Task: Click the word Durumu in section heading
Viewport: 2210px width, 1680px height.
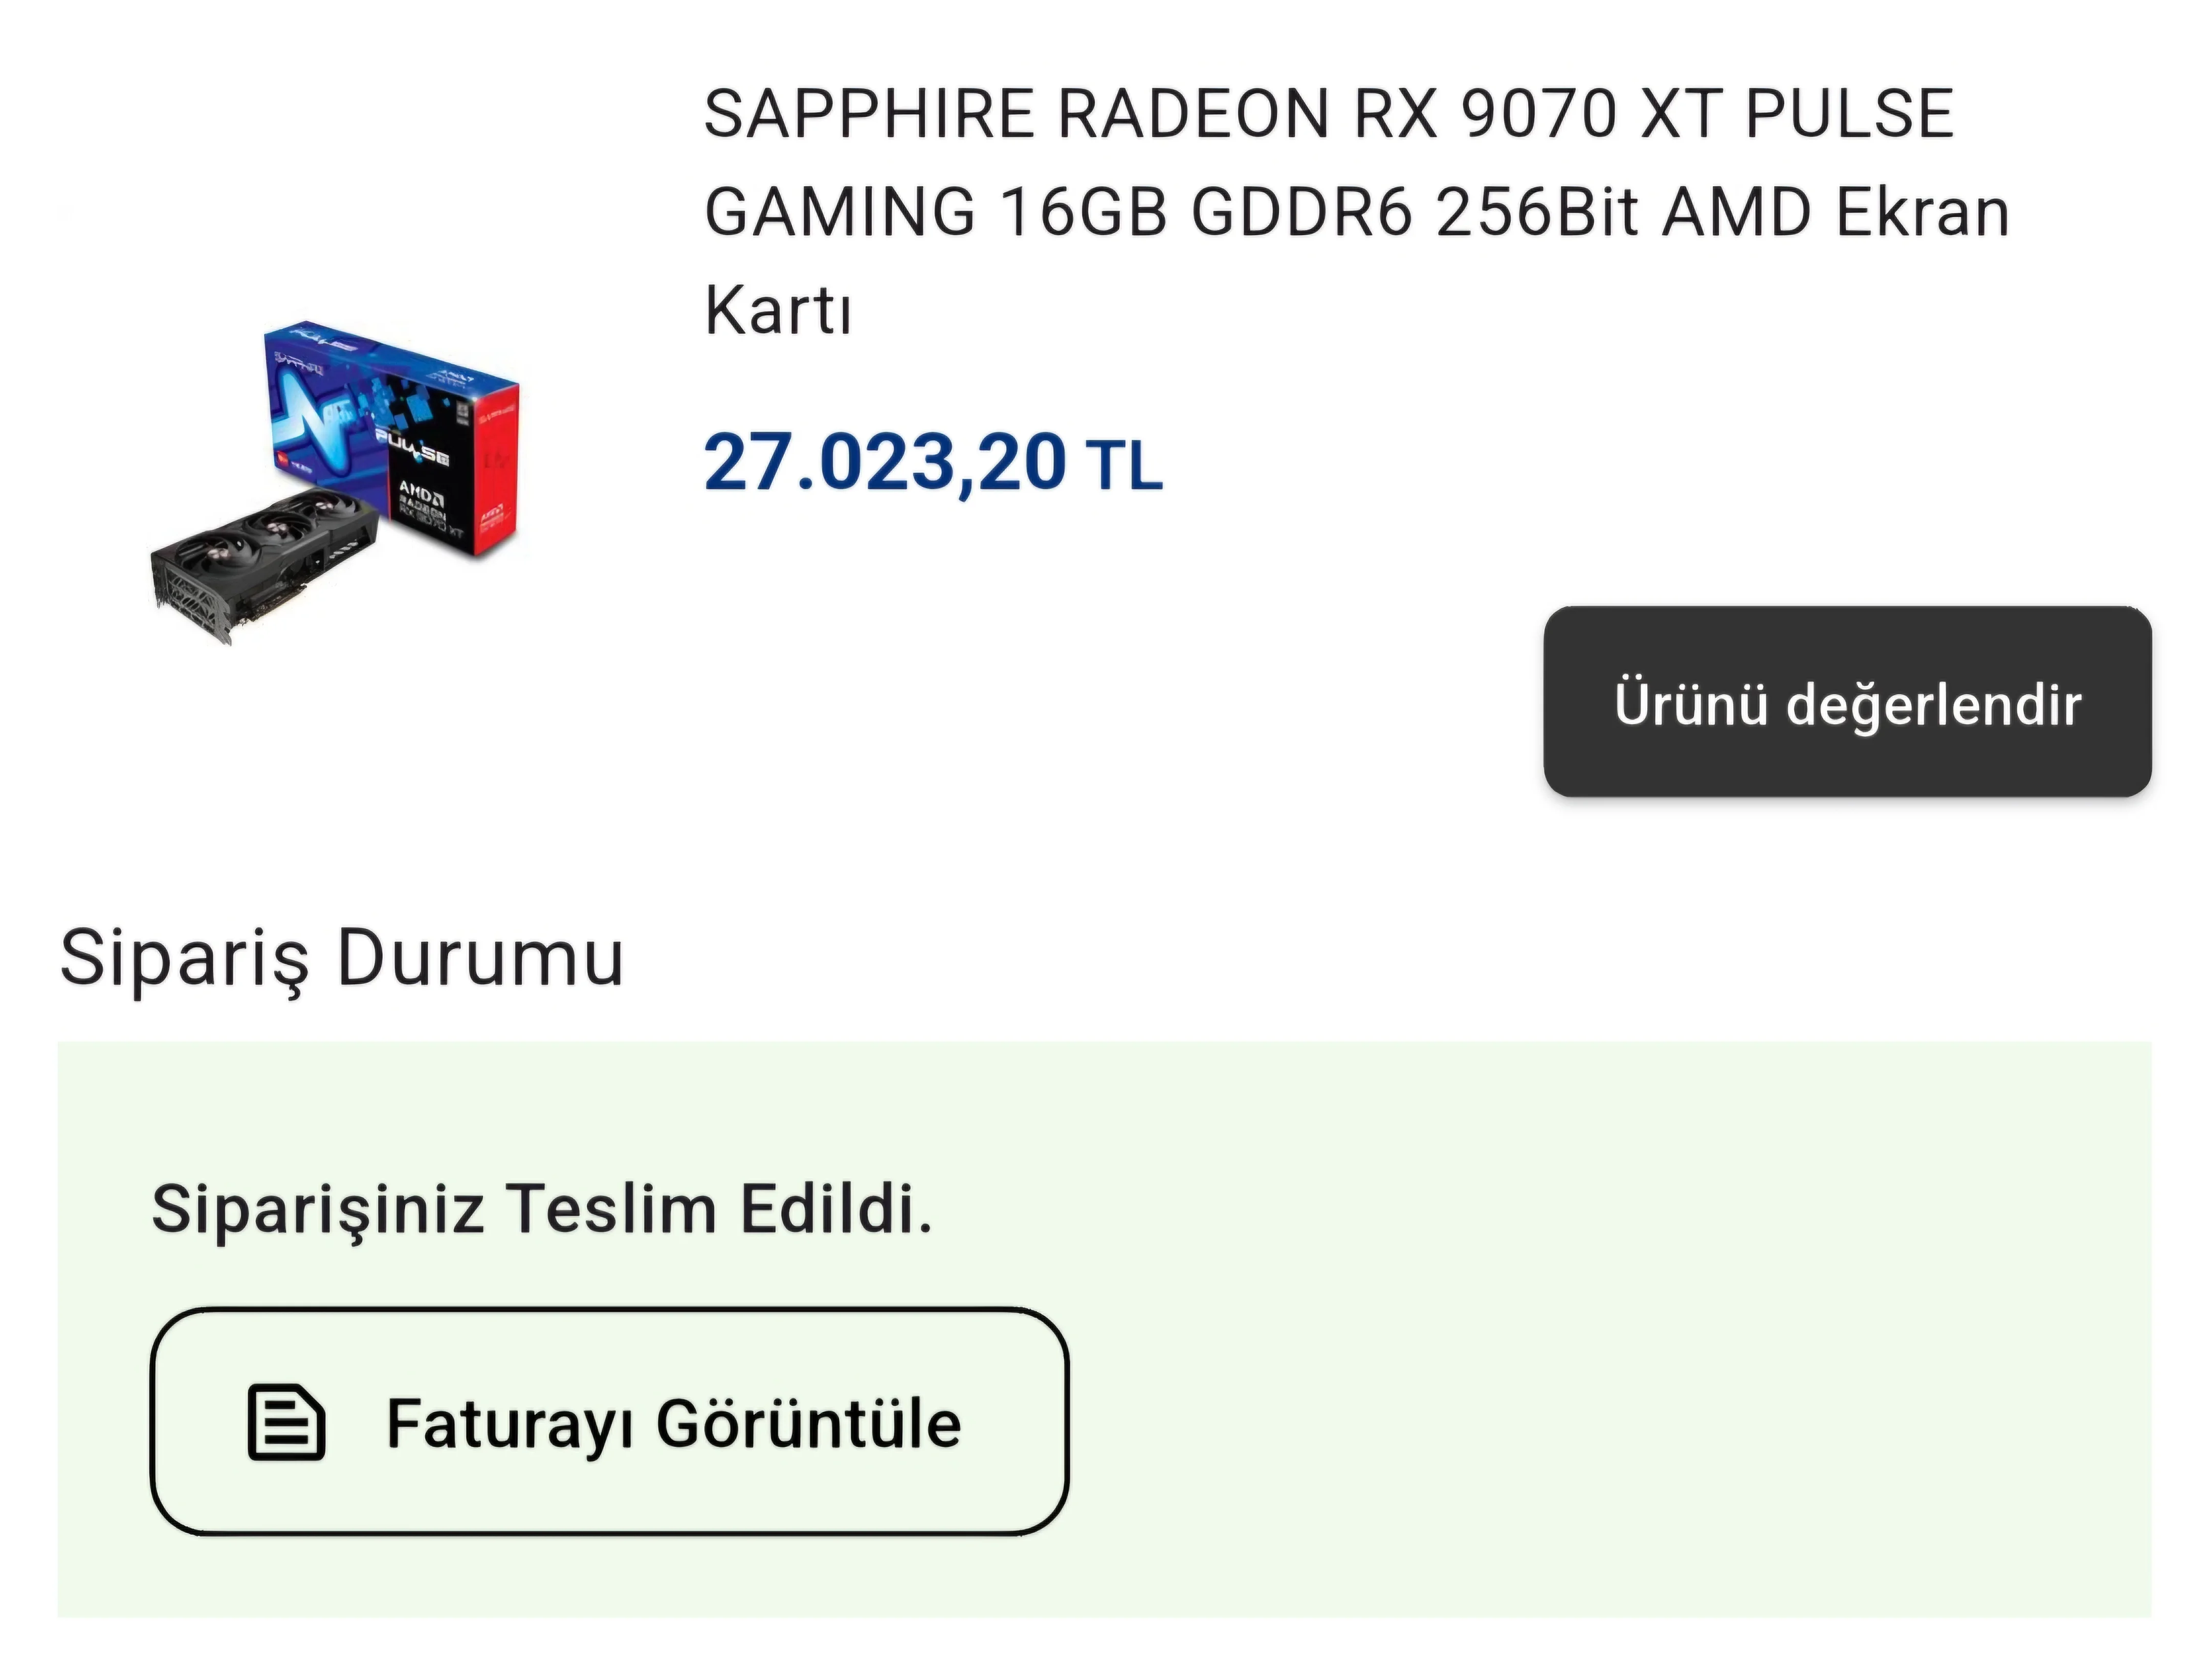Action: coord(480,957)
